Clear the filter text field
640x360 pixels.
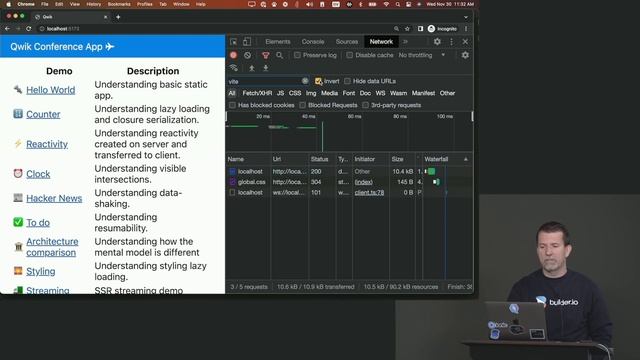pos(305,81)
